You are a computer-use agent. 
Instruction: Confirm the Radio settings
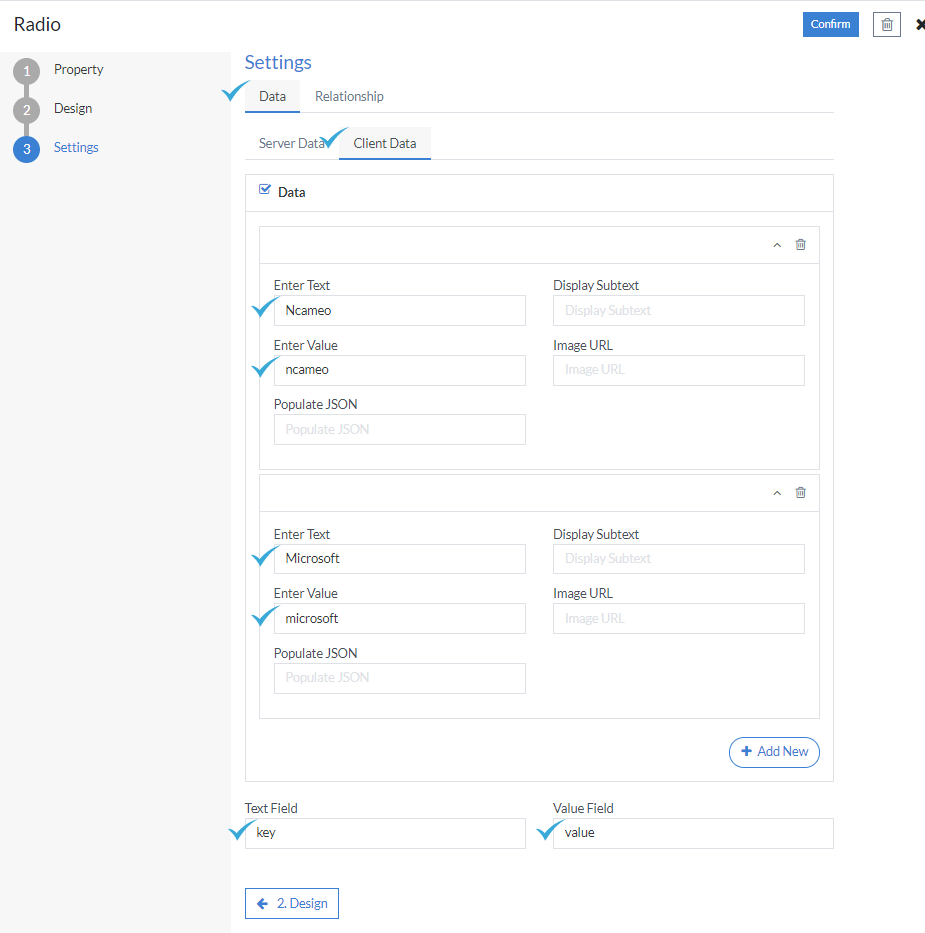(830, 24)
